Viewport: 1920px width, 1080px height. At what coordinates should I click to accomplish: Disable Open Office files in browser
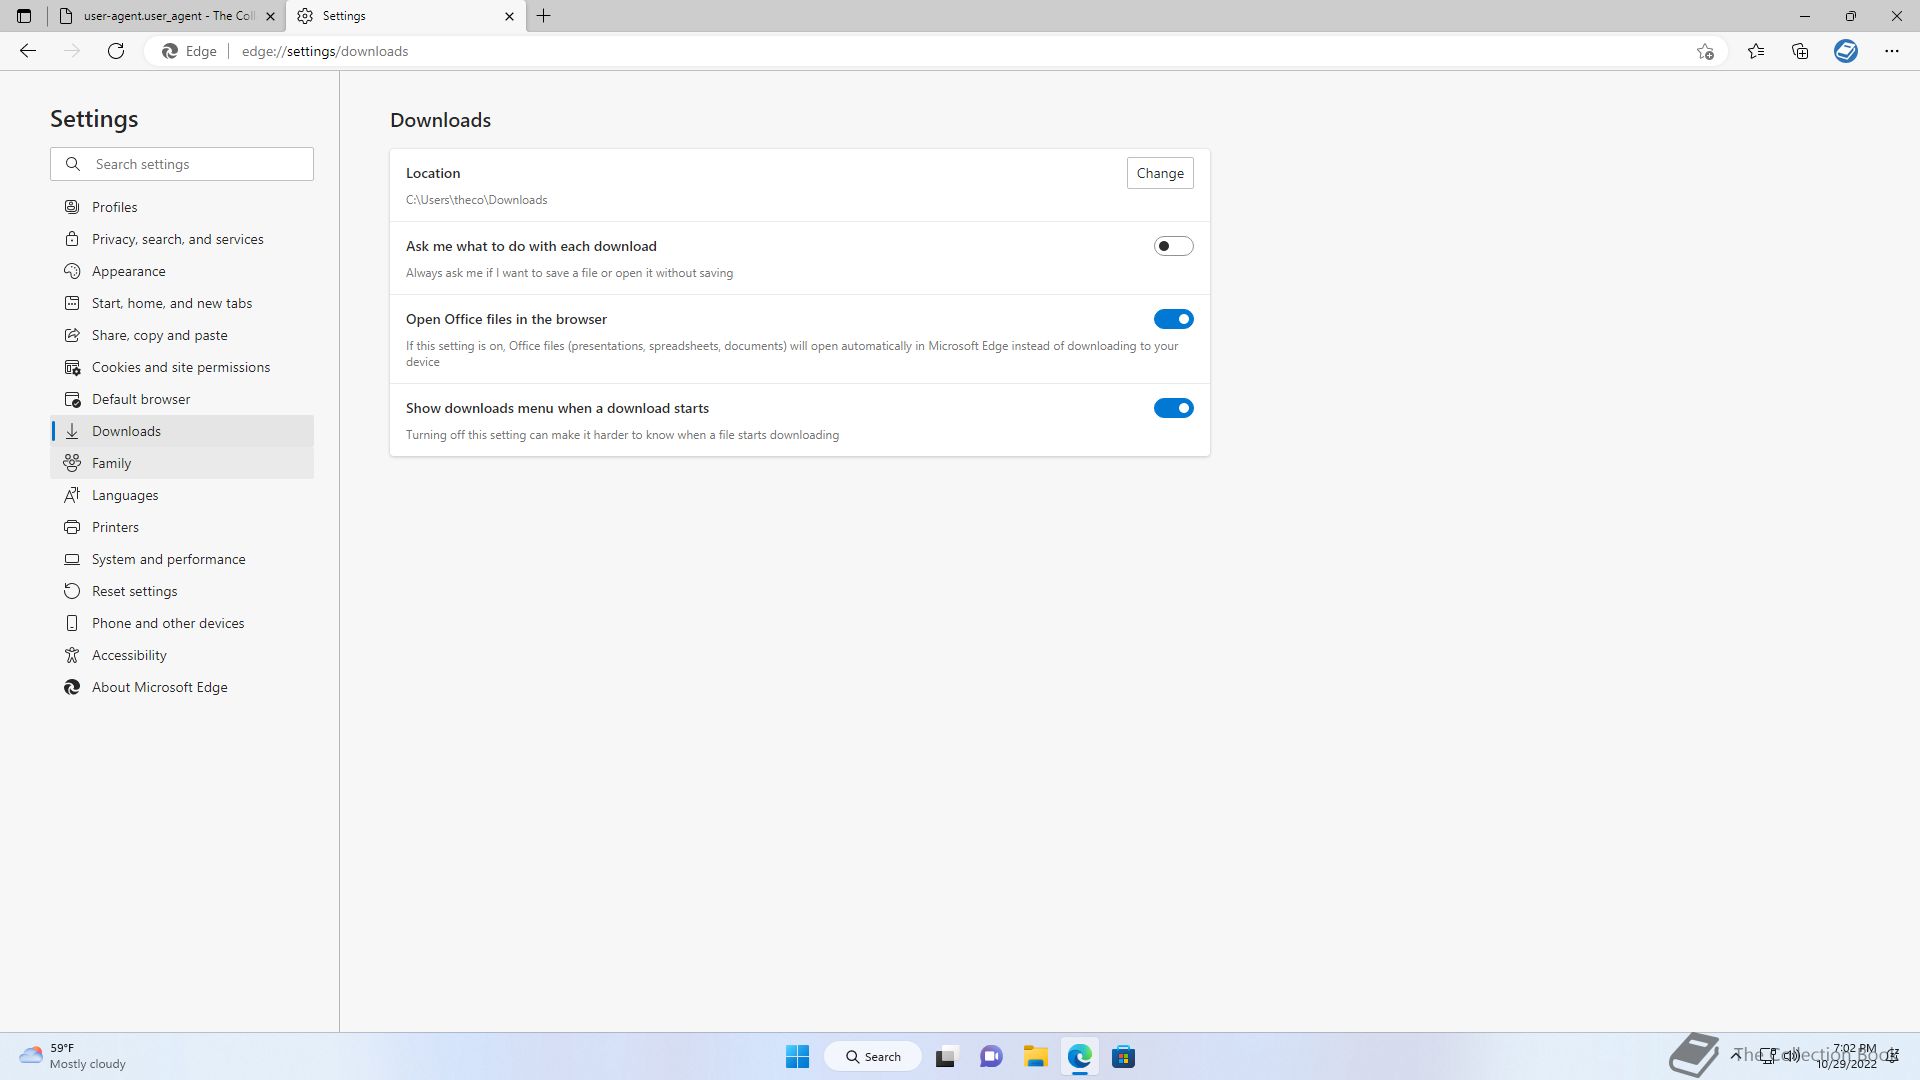pyautogui.click(x=1173, y=319)
